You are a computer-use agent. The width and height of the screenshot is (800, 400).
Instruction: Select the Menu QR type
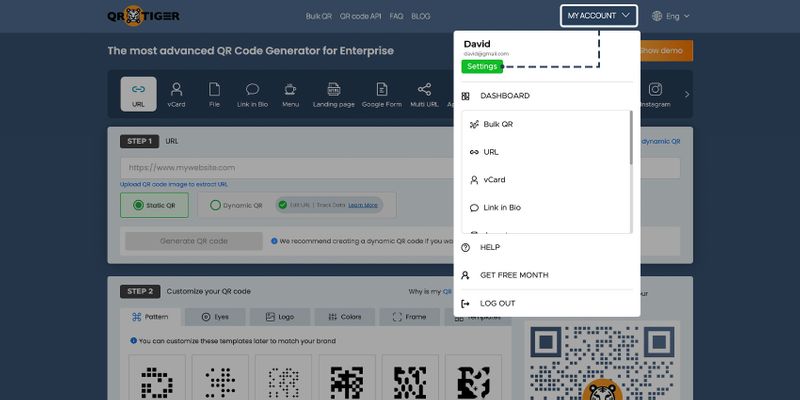[290, 95]
